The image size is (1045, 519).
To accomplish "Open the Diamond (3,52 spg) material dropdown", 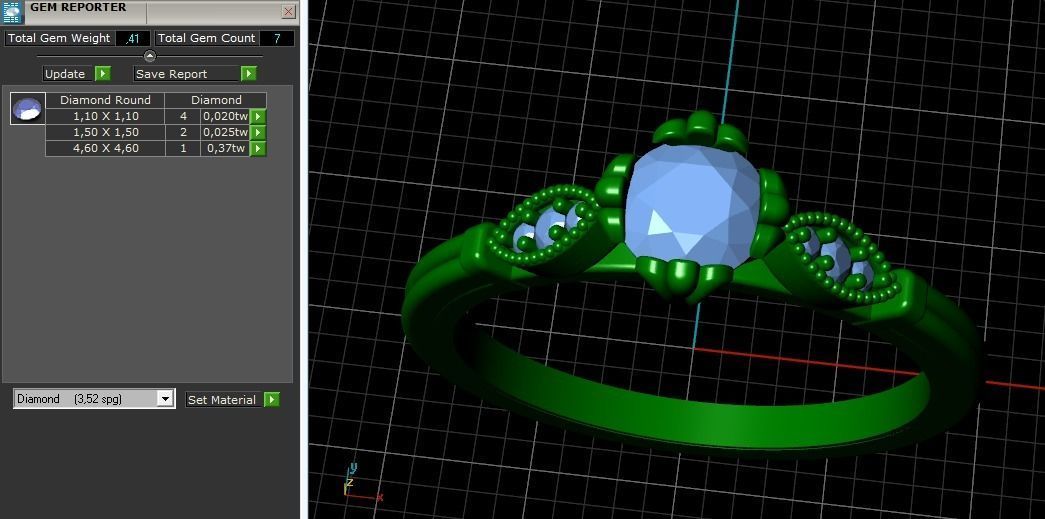I will (x=94, y=399).
